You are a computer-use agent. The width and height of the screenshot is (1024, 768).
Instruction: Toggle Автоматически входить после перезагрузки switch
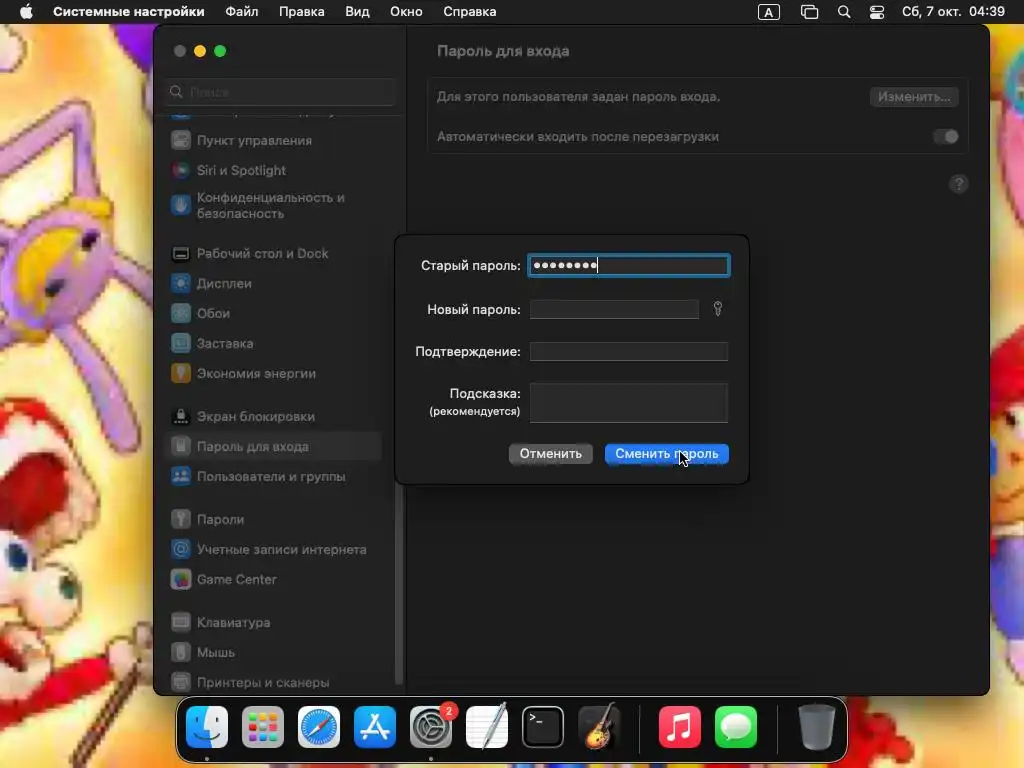click(x=945, y=136)
